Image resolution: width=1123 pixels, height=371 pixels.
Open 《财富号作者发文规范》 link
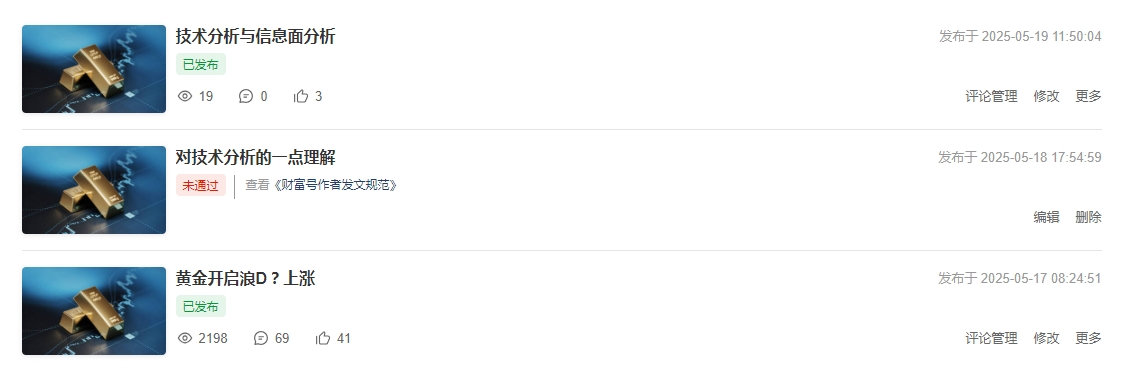coord(335,185)
